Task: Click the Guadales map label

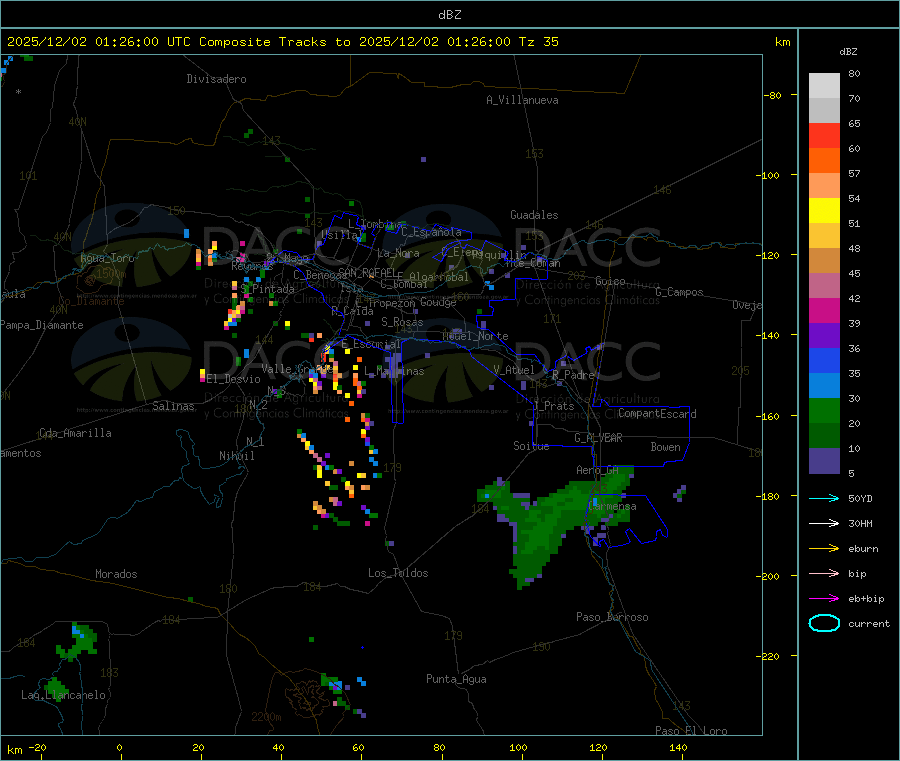Action: 534,215
